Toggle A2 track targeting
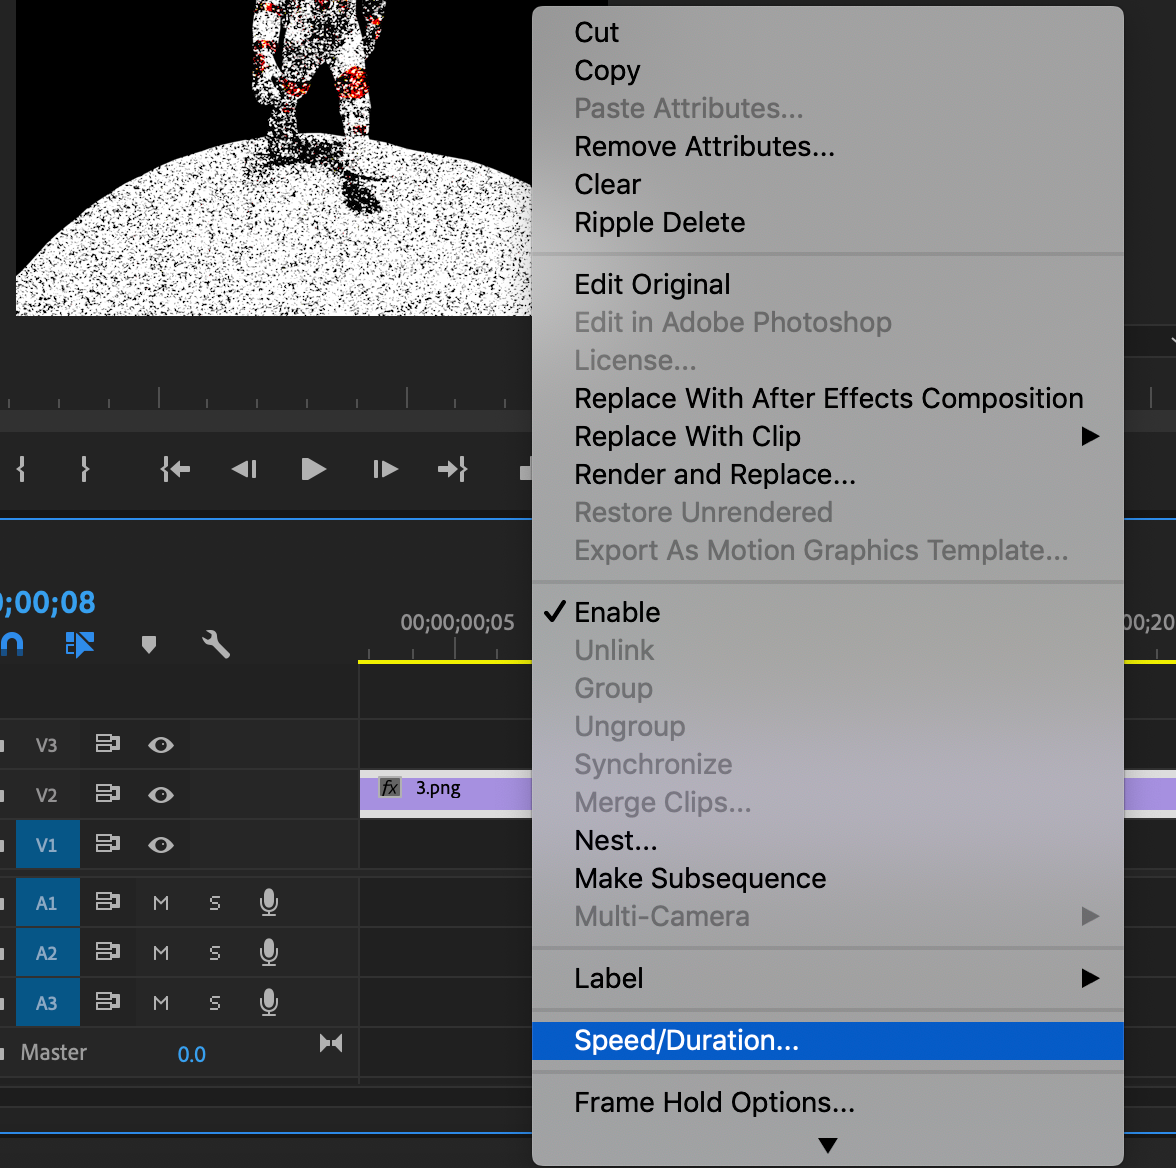 tap(47, 953)
